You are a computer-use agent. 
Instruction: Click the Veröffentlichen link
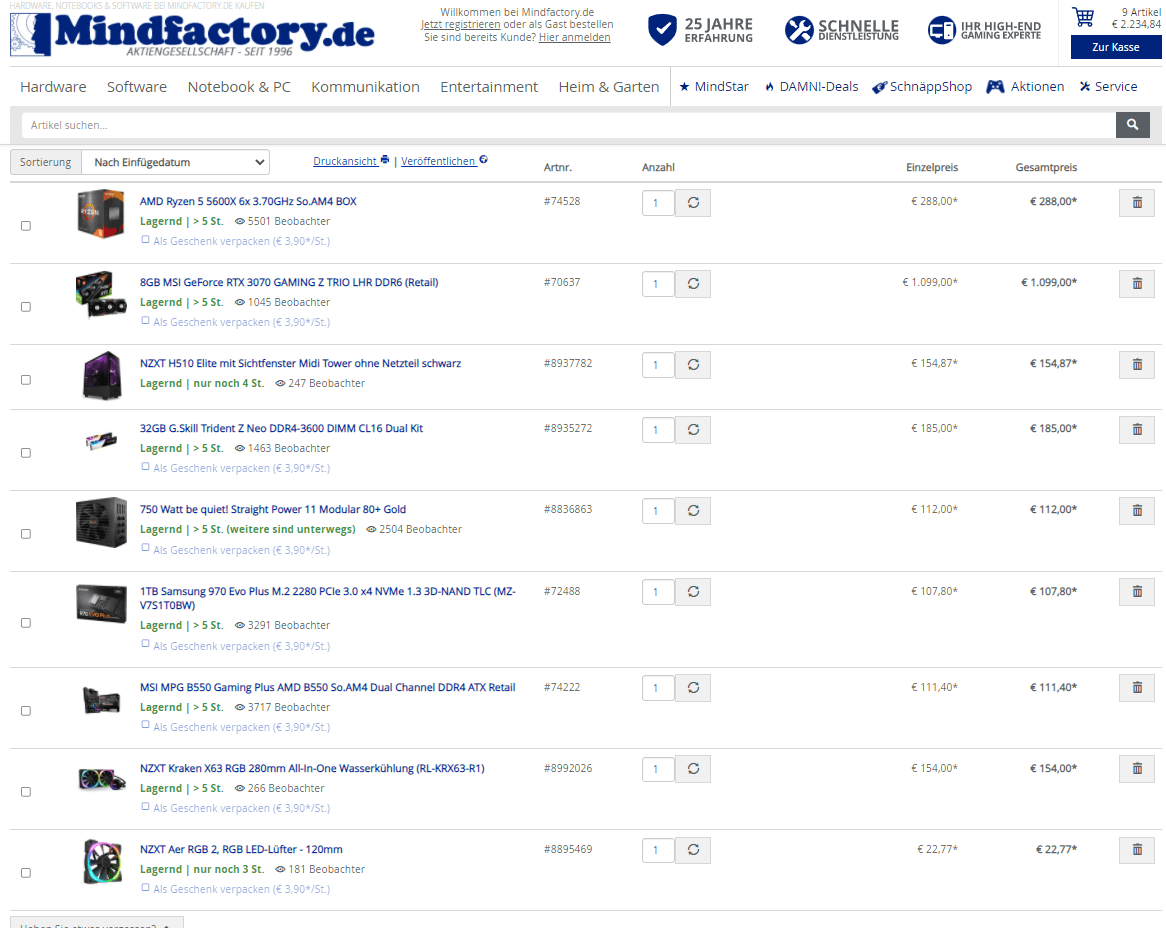coord(444,161)
